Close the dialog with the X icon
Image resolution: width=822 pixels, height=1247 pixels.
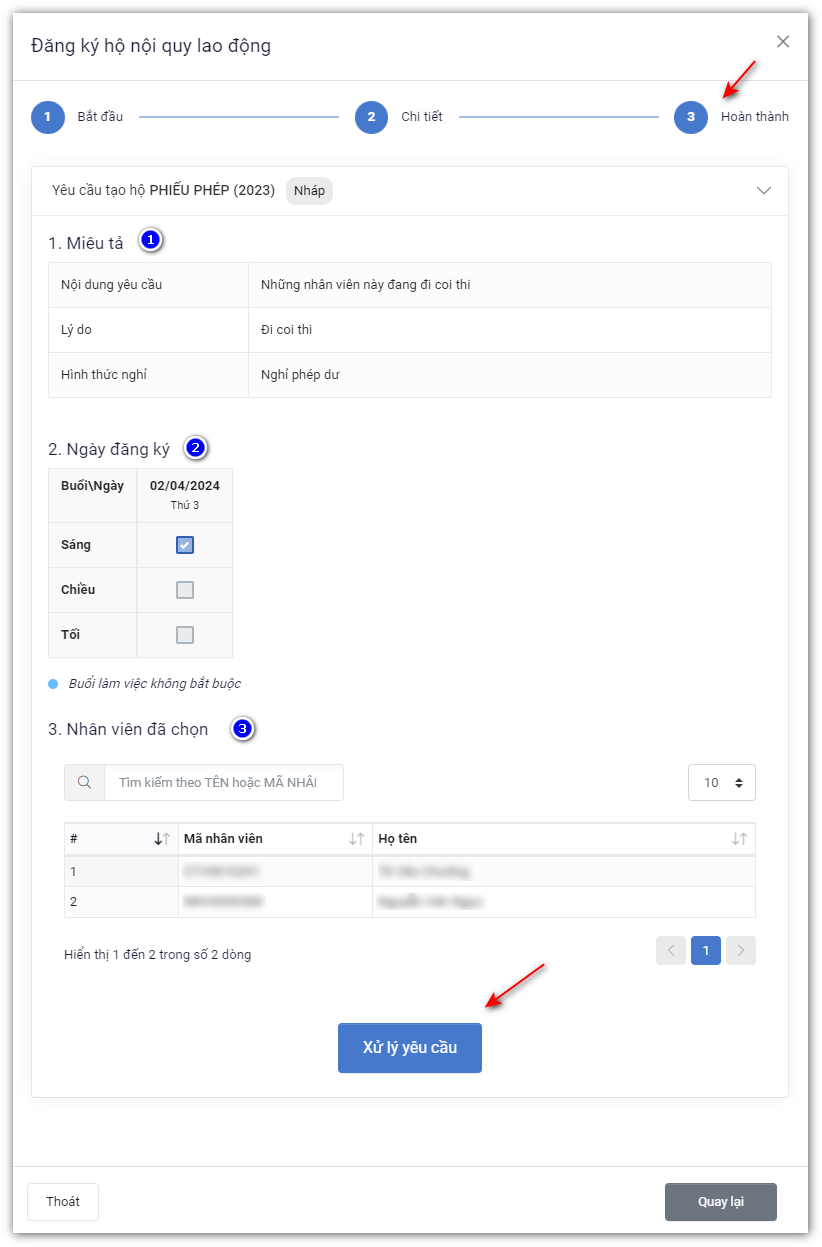click(783, 42)
